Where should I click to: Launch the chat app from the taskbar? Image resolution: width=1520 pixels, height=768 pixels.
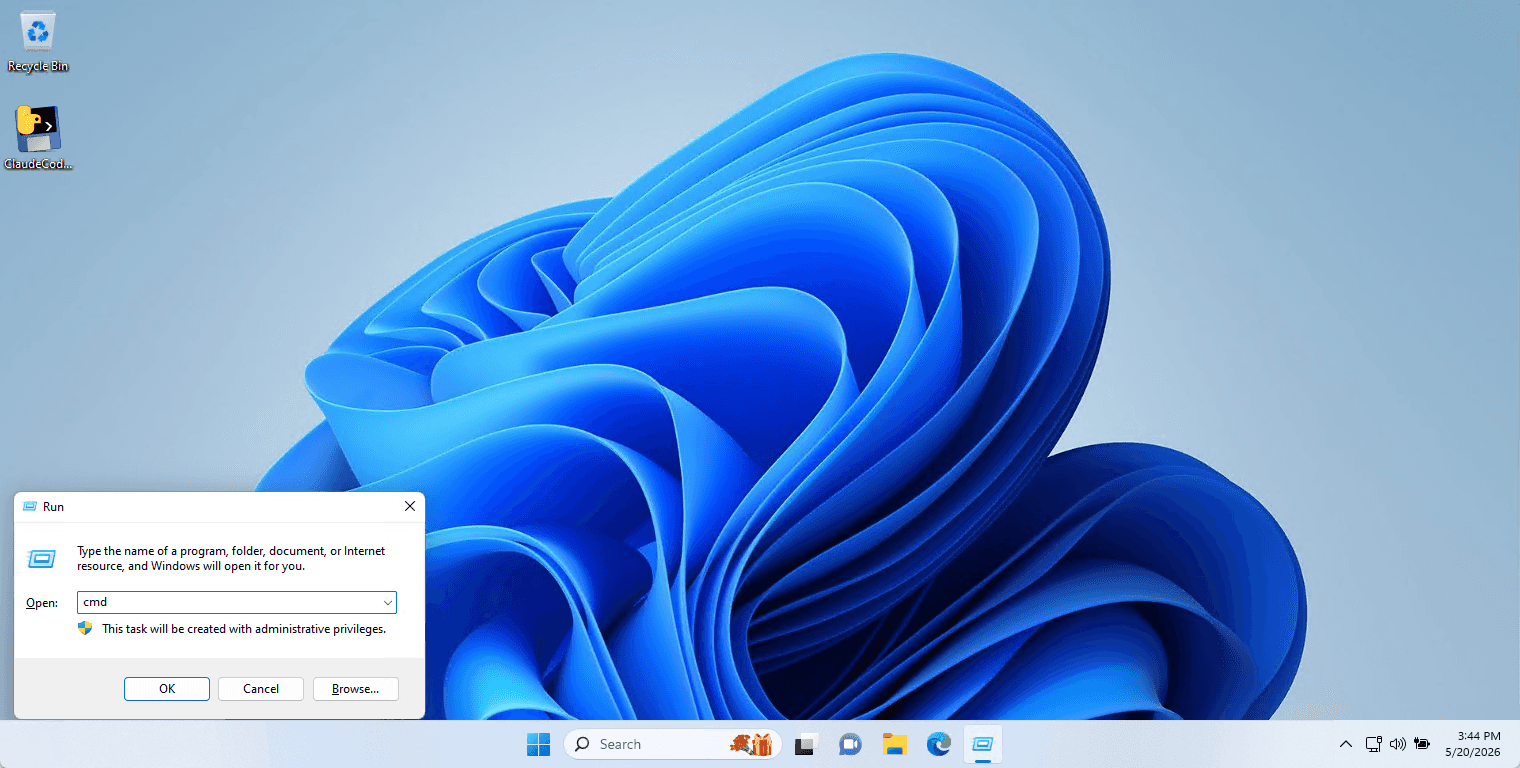click(x=850, y=744)
